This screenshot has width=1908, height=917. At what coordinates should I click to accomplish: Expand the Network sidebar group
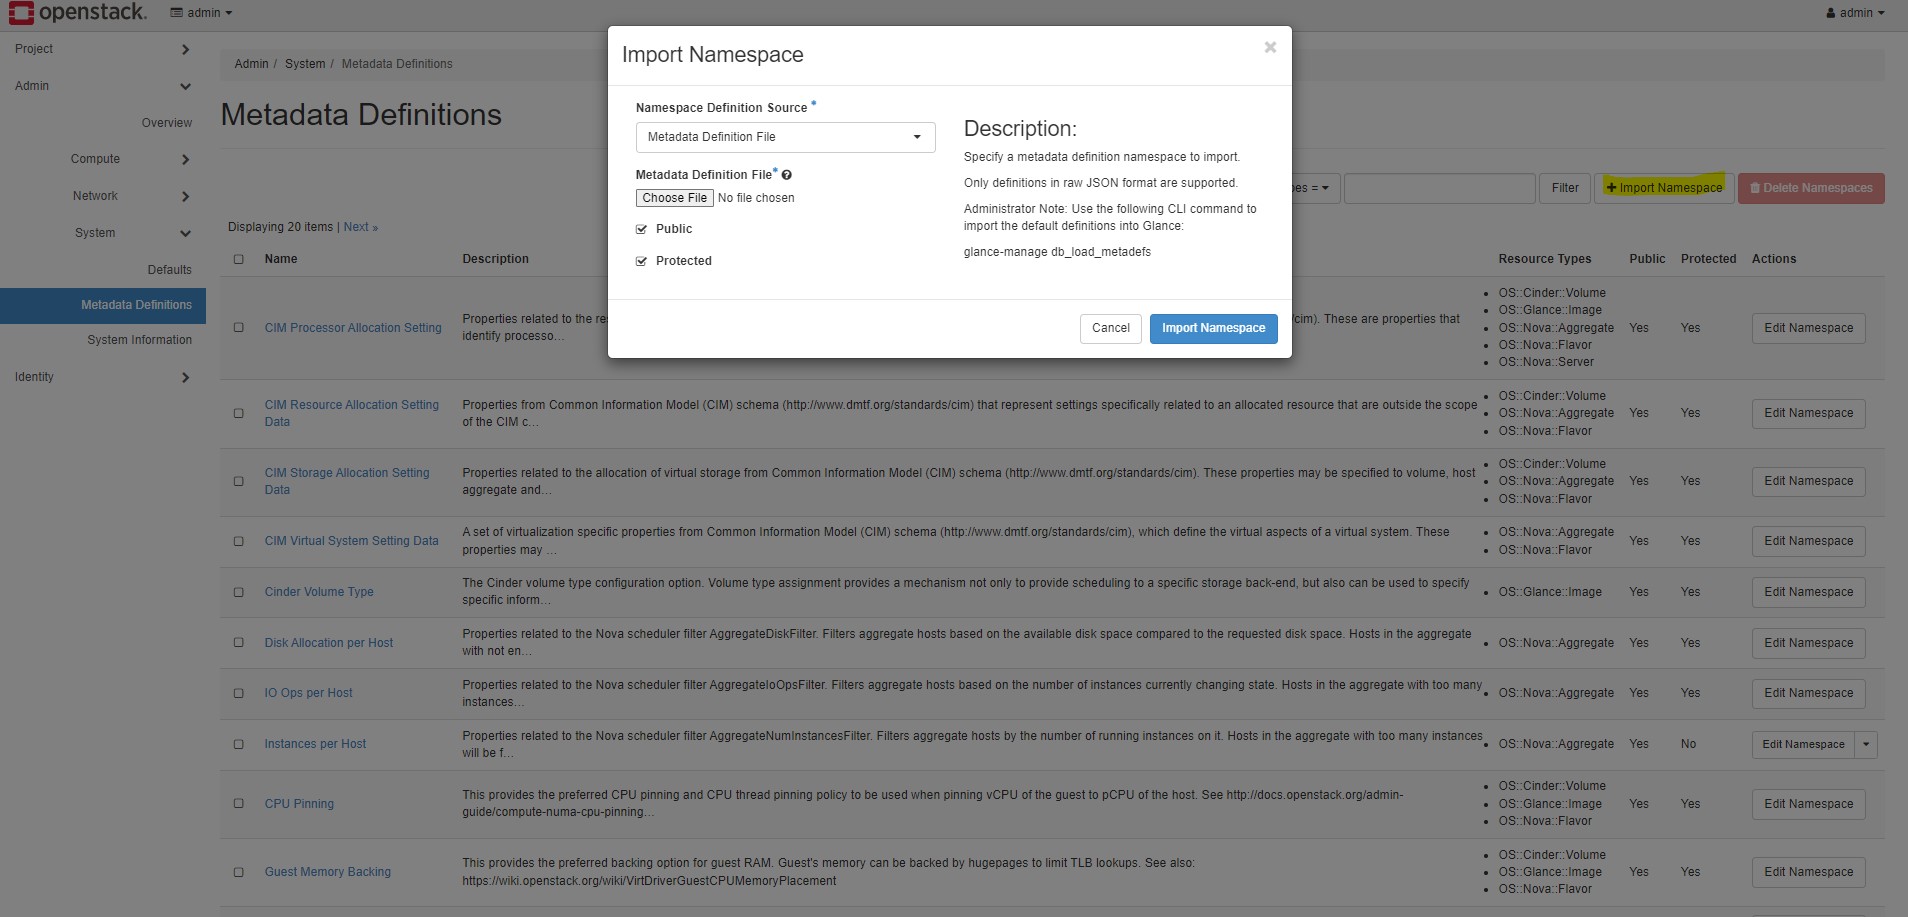103,196
